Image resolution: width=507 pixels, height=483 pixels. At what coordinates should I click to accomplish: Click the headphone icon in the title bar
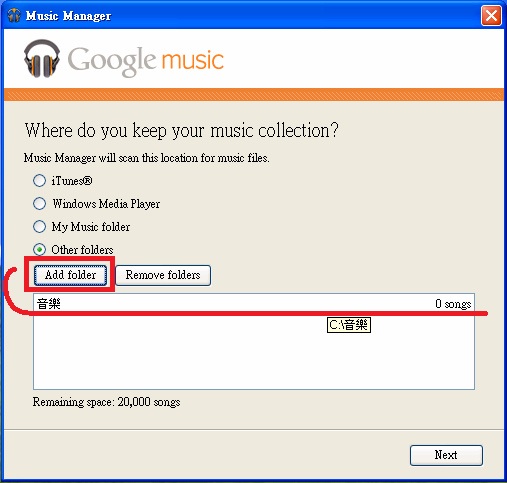(14, 15)
